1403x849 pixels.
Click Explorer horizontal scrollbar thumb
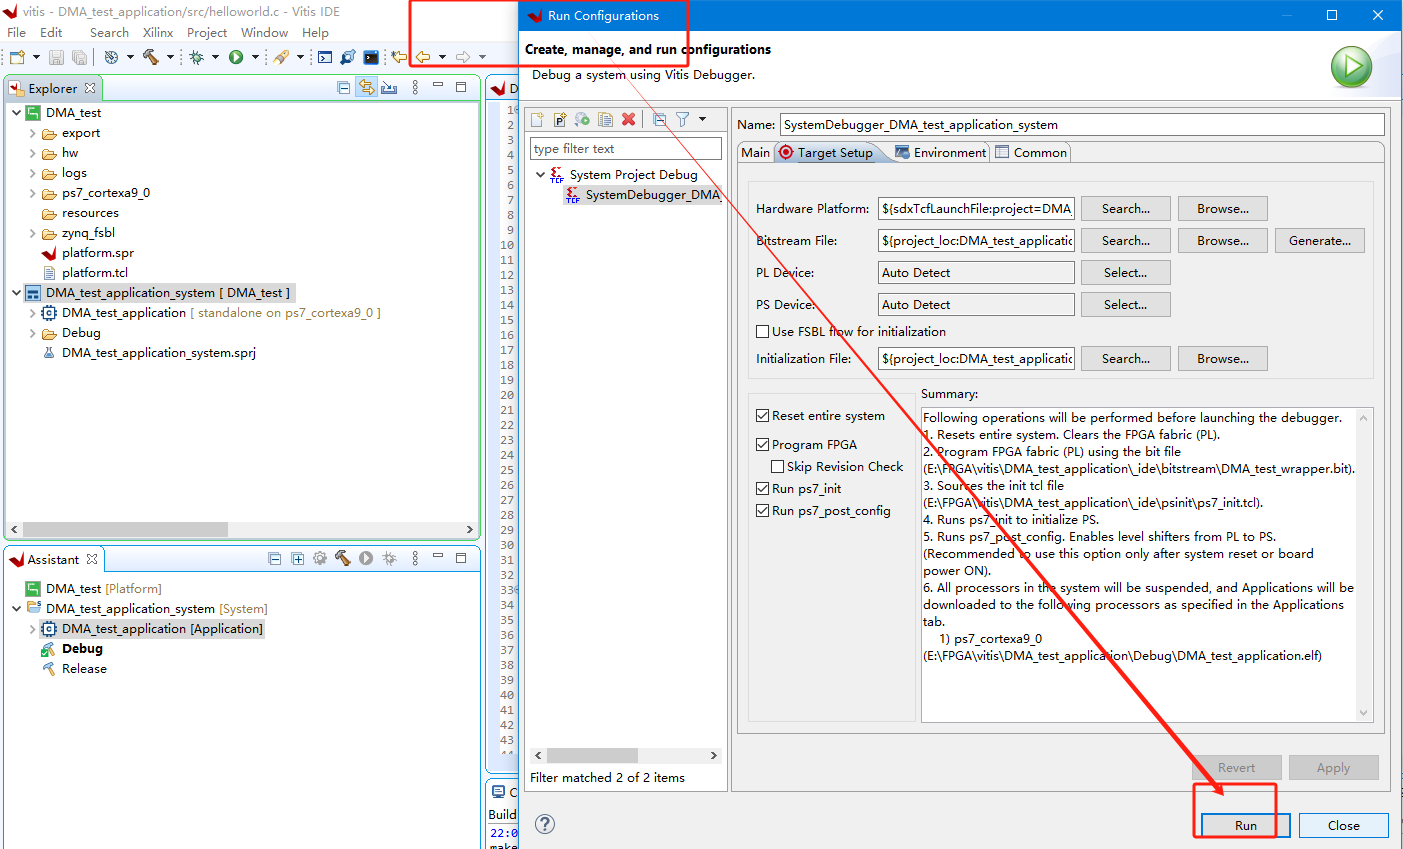point(125,529)
